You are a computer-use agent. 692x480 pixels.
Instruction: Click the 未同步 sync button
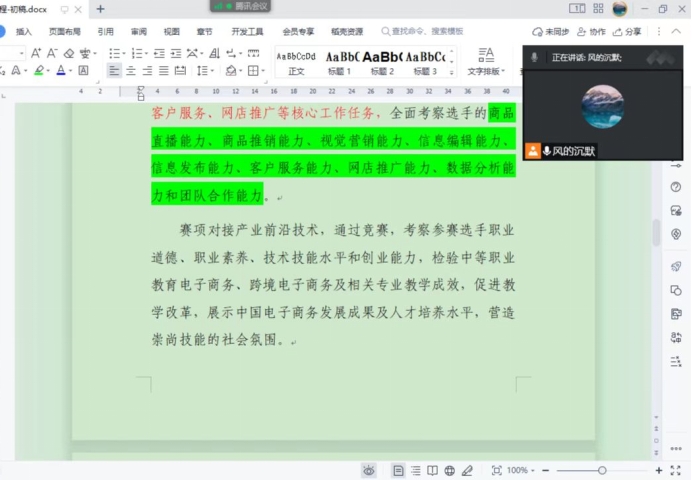(550, 31)
